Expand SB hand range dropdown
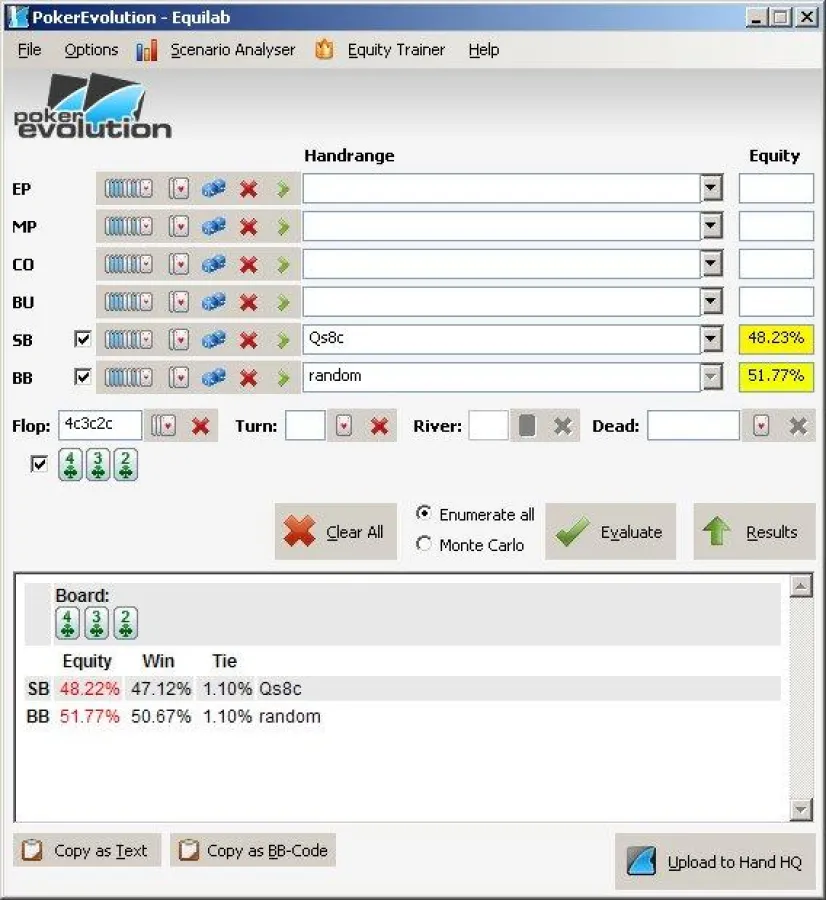Image resolution: width=826 pixels, height=900 pixels. (711, 340)
